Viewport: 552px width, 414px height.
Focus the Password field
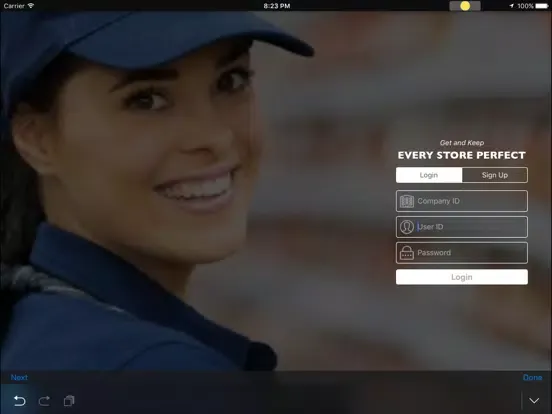pos(462,253)
